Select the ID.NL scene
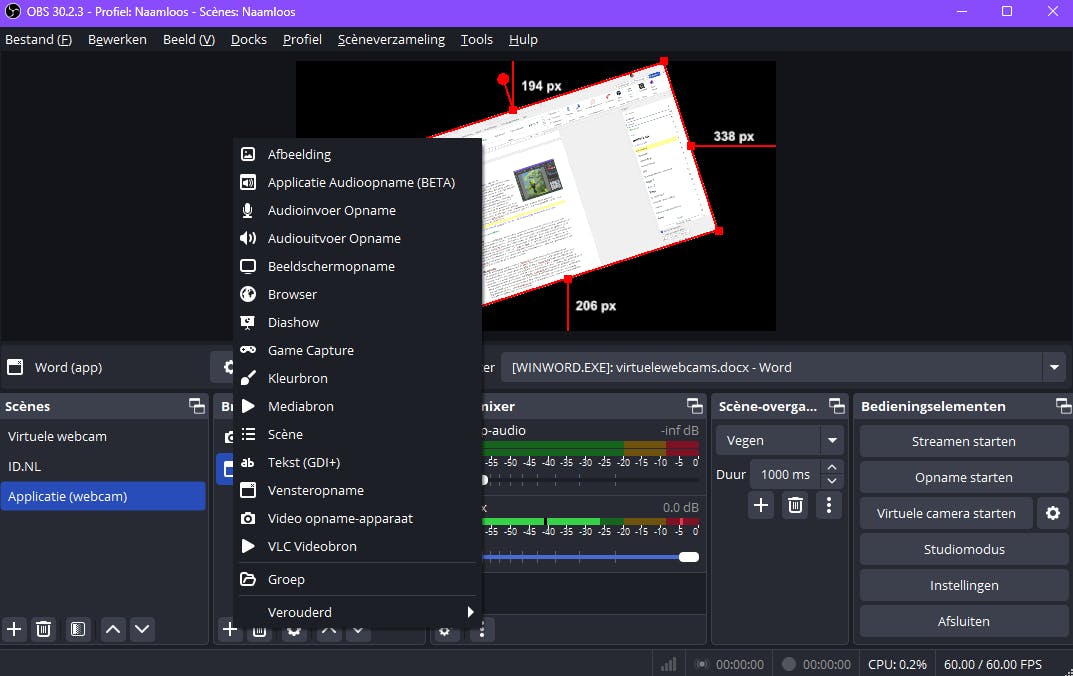 pos(103,467)
